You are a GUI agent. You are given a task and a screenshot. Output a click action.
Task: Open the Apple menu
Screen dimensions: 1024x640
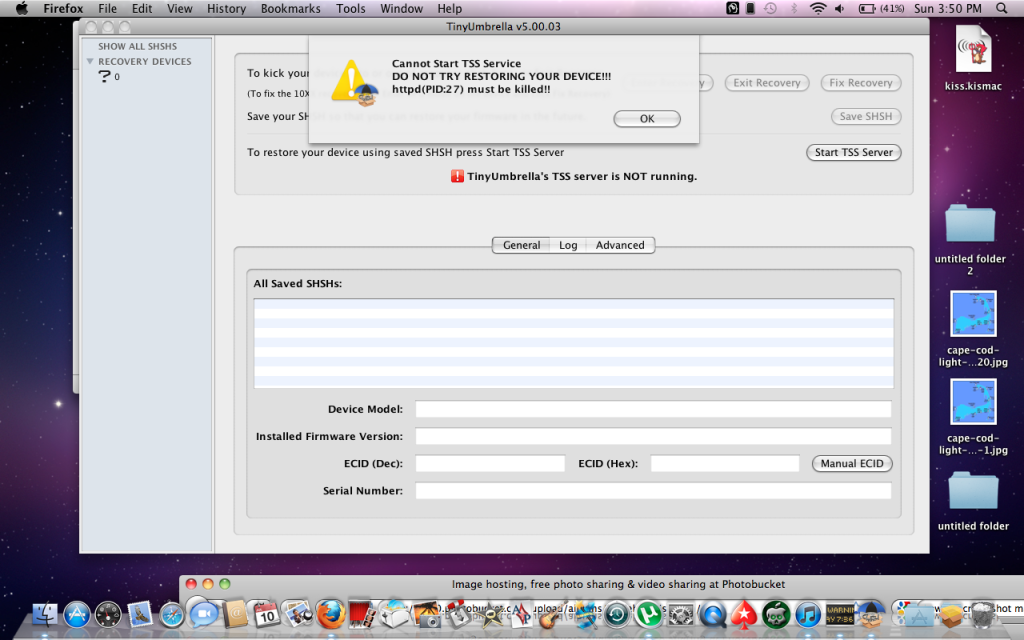22,8
